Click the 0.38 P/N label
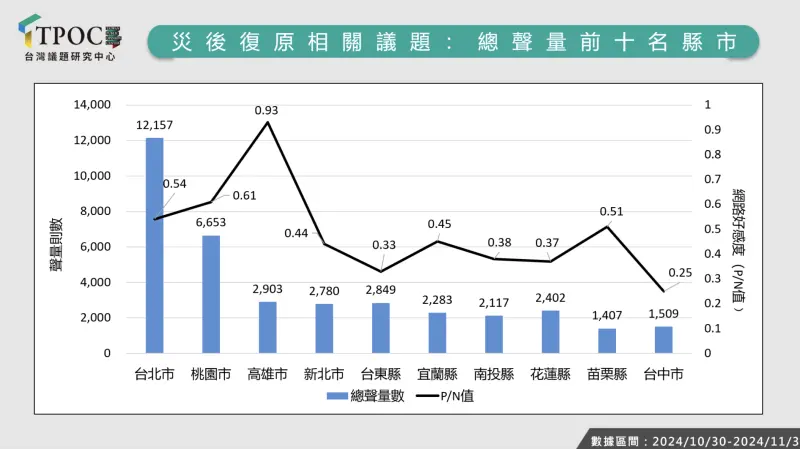 [x=499, y=242]
